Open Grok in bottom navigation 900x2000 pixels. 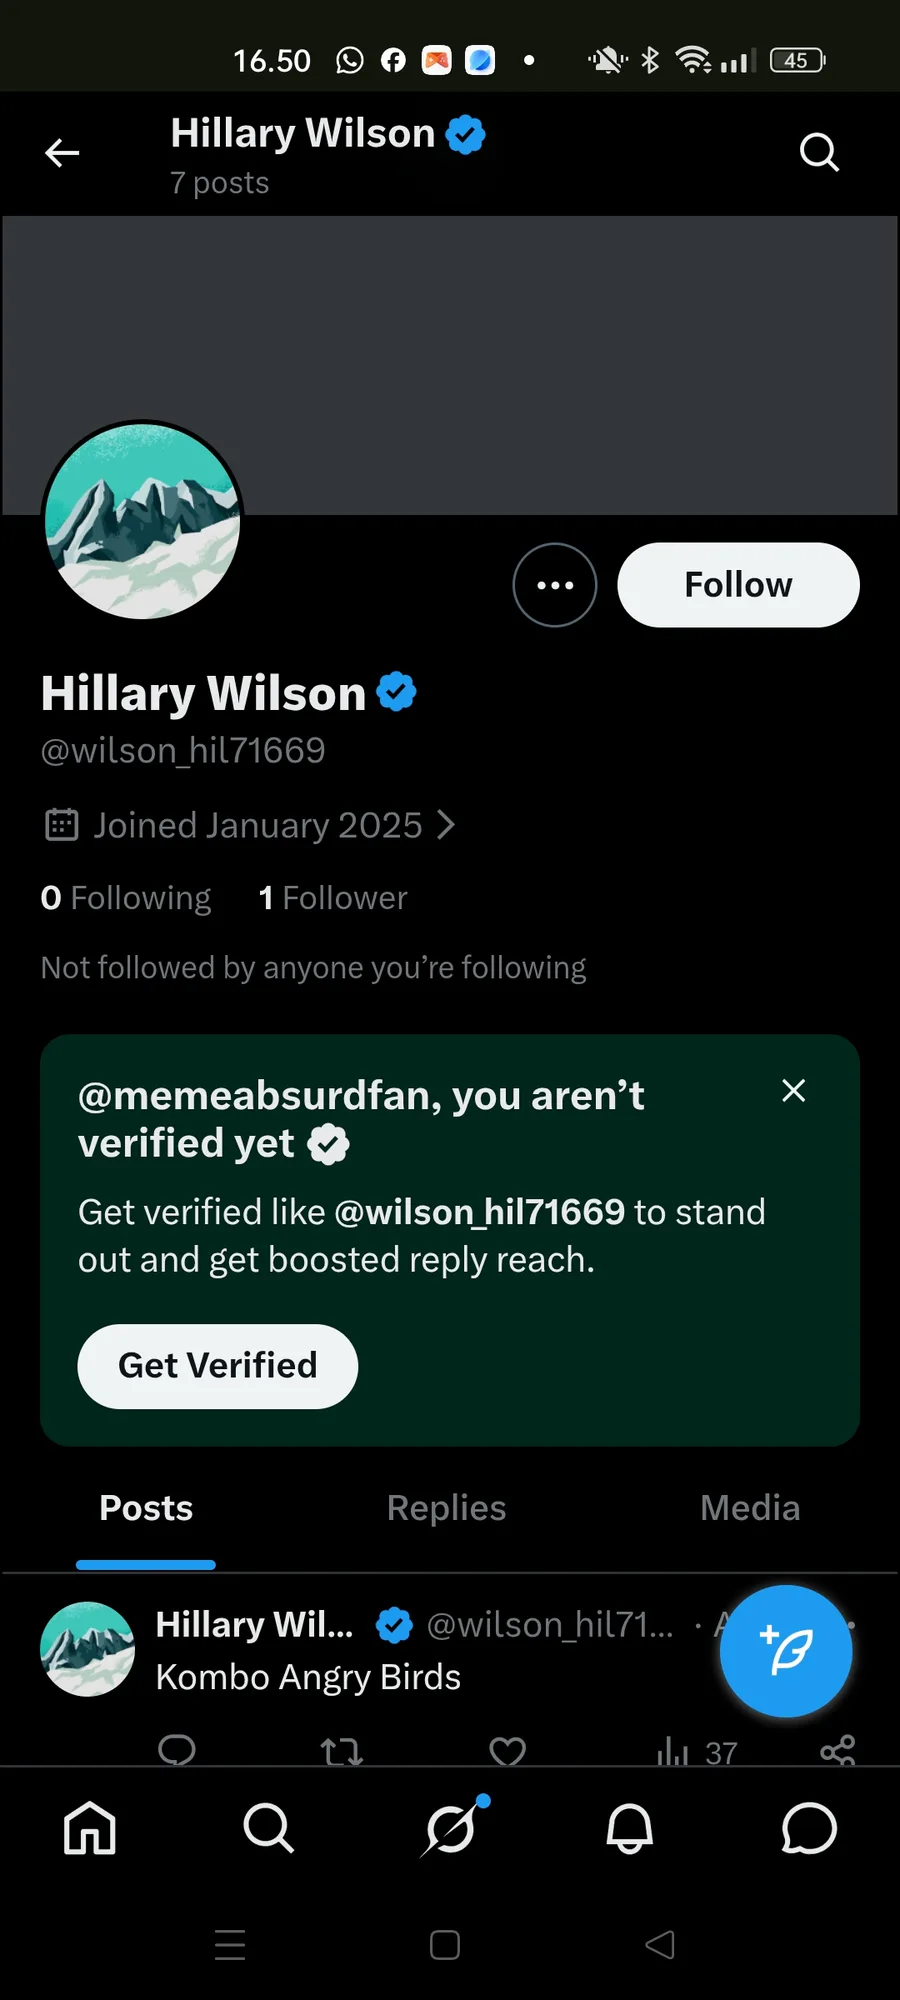451,1828
